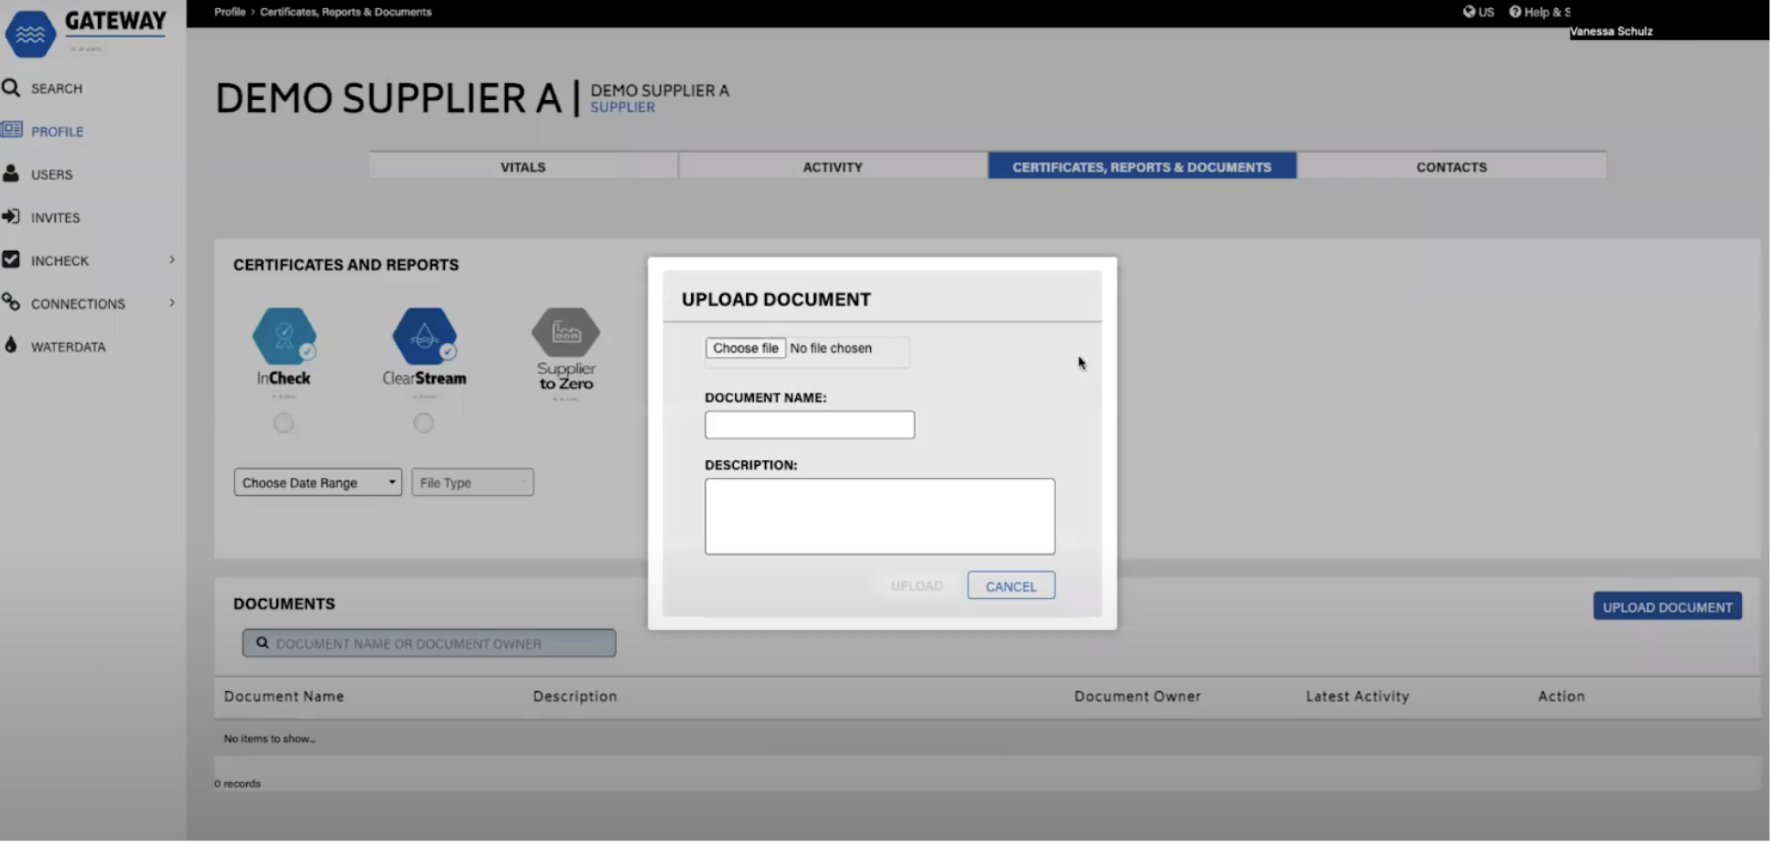The width and height of the screenshot is (1770, 842).
Task: Select the radio button under ClearStream
Action: (x=424, y=423)
